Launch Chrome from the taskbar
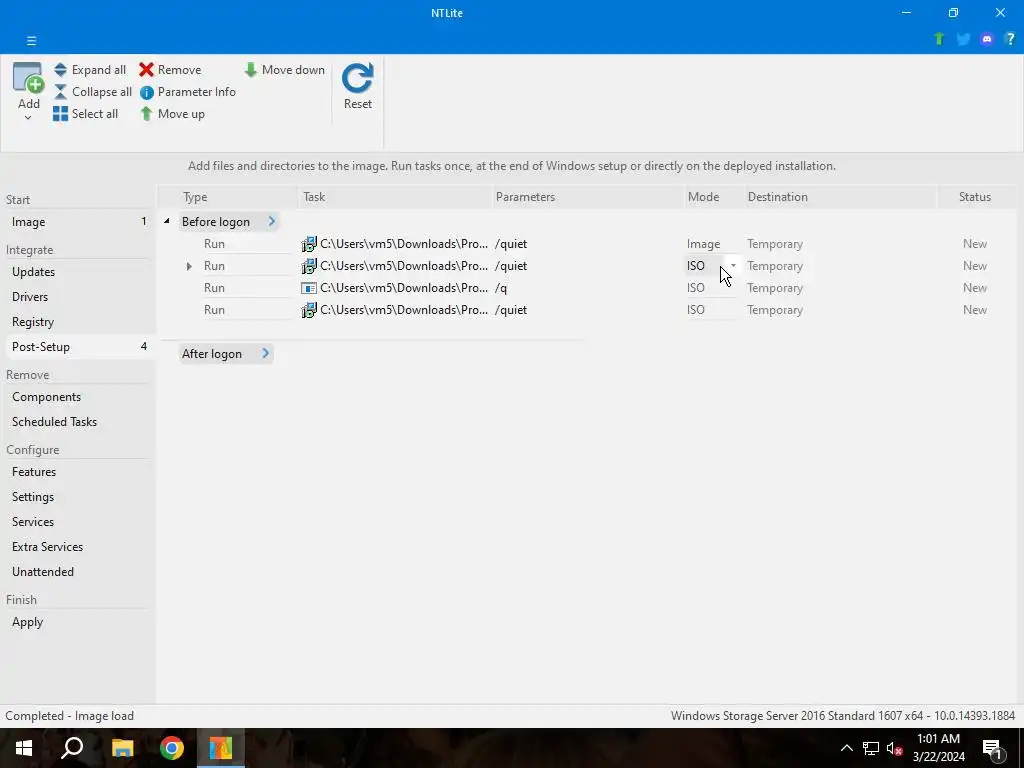Viewport: 1024px width, 768px height. click(172, 748)
